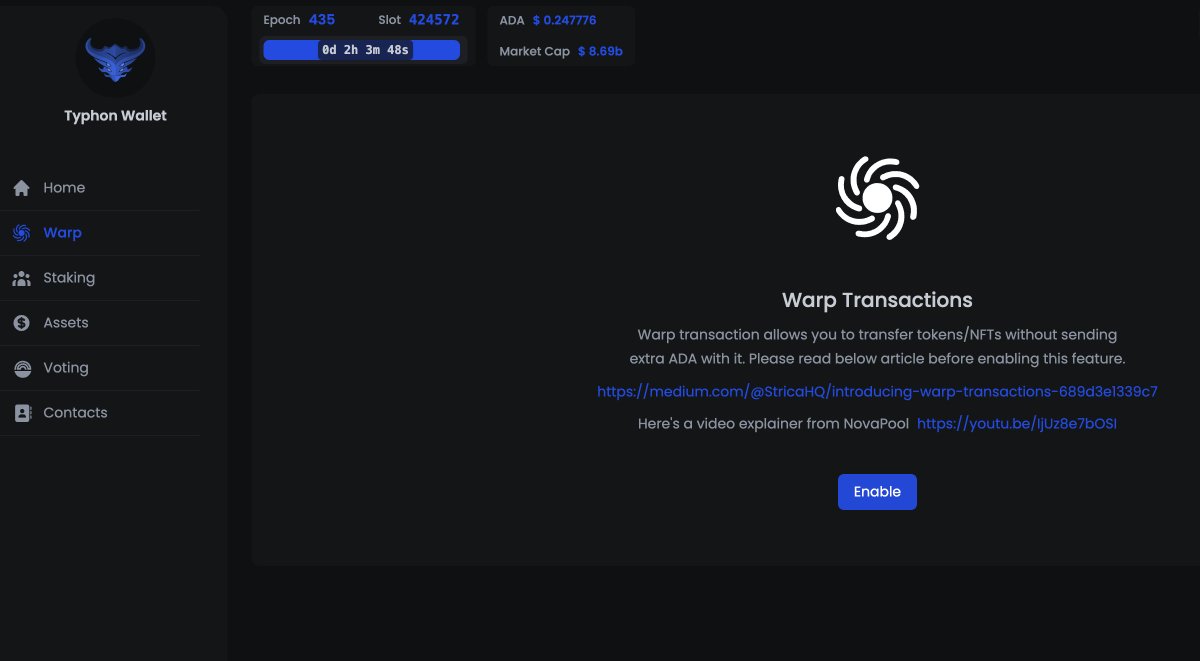Open the medium.com Warp article link

pyautogui.click(x=877, y=392)
